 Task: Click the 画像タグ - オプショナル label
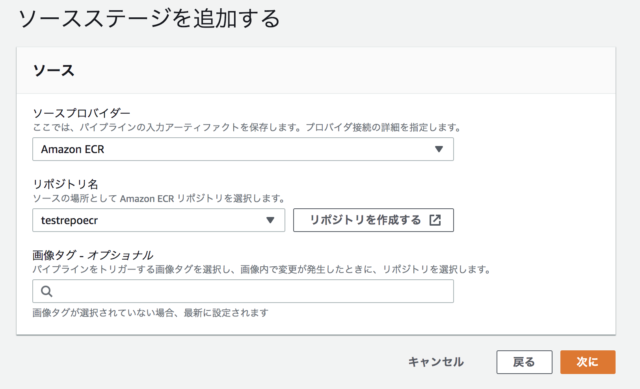point(93,255)
